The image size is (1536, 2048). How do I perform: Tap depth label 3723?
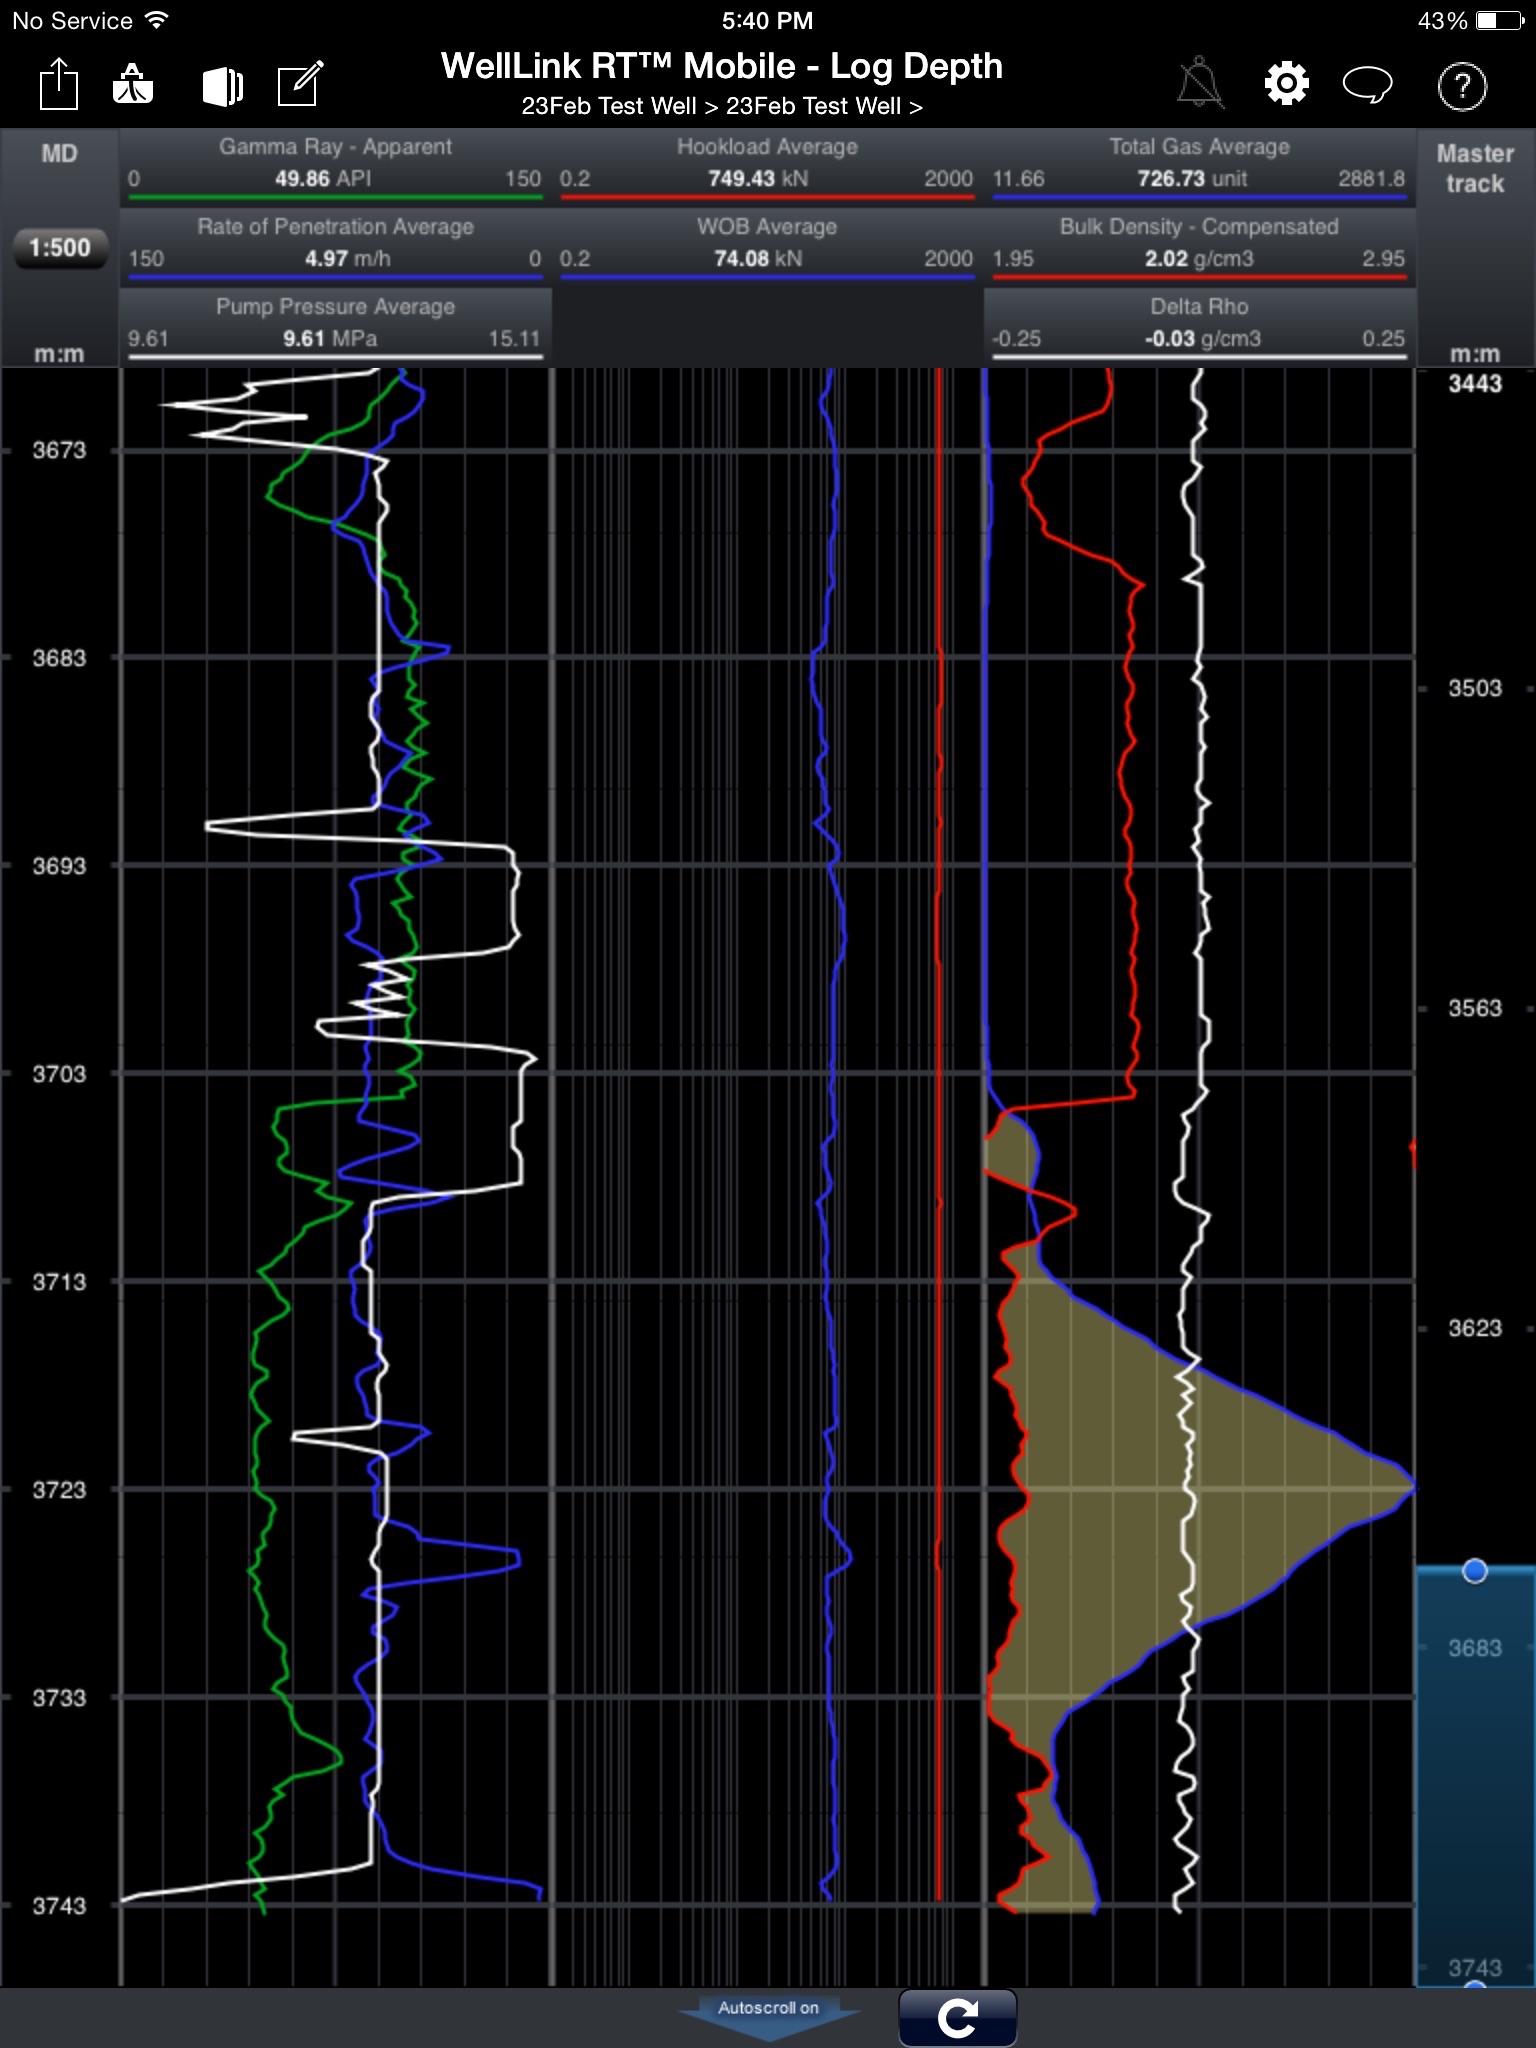[59, 1490]
